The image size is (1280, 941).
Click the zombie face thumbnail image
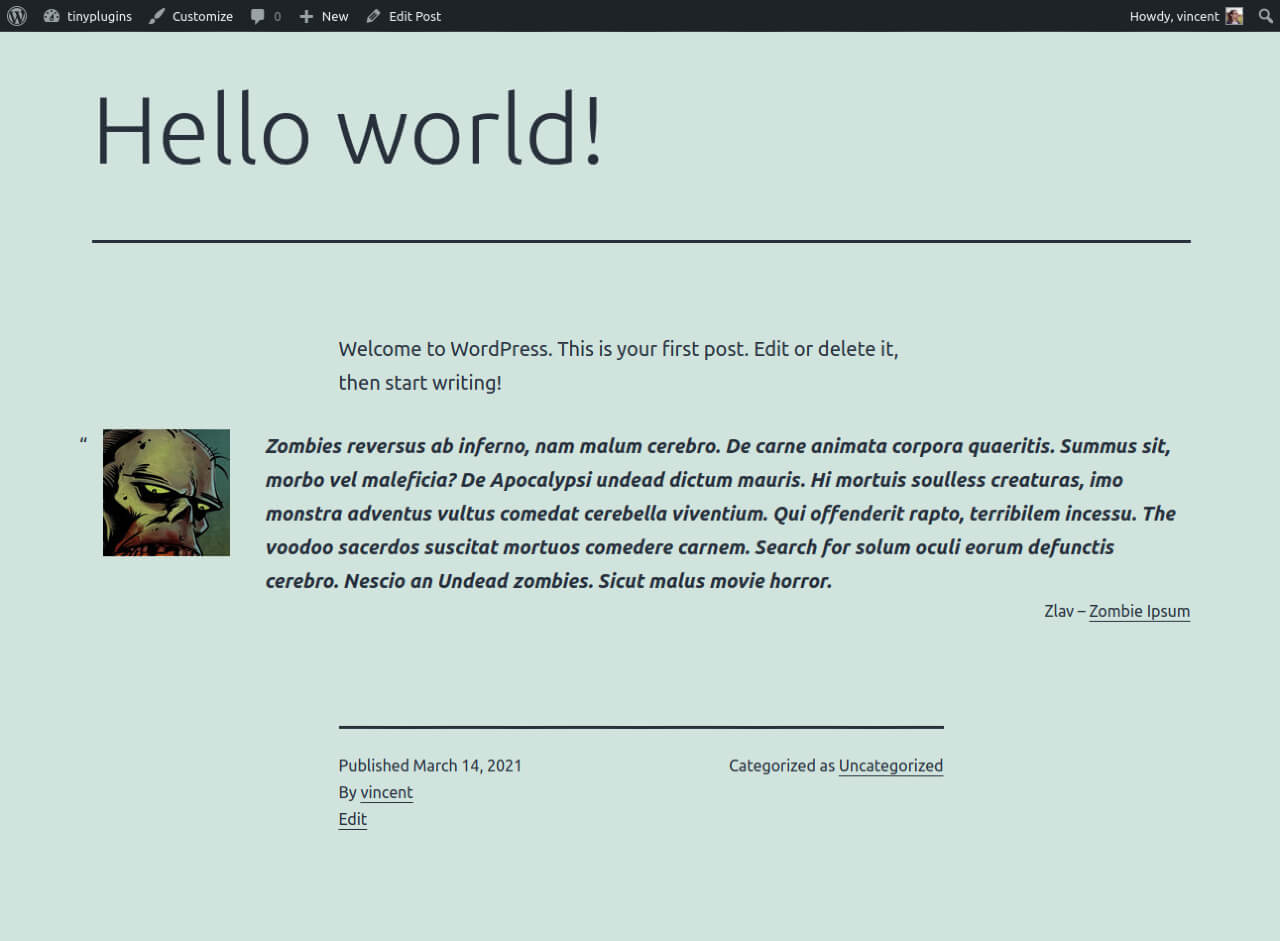coord(166,493)
